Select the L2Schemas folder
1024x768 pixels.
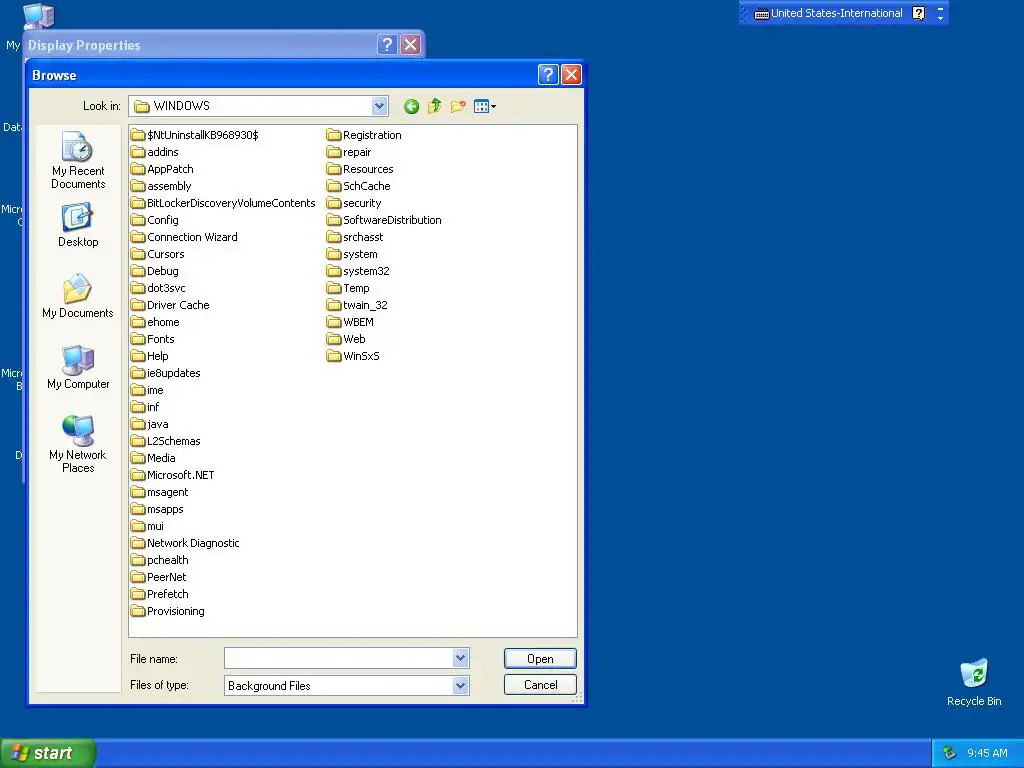pos(166,441)
